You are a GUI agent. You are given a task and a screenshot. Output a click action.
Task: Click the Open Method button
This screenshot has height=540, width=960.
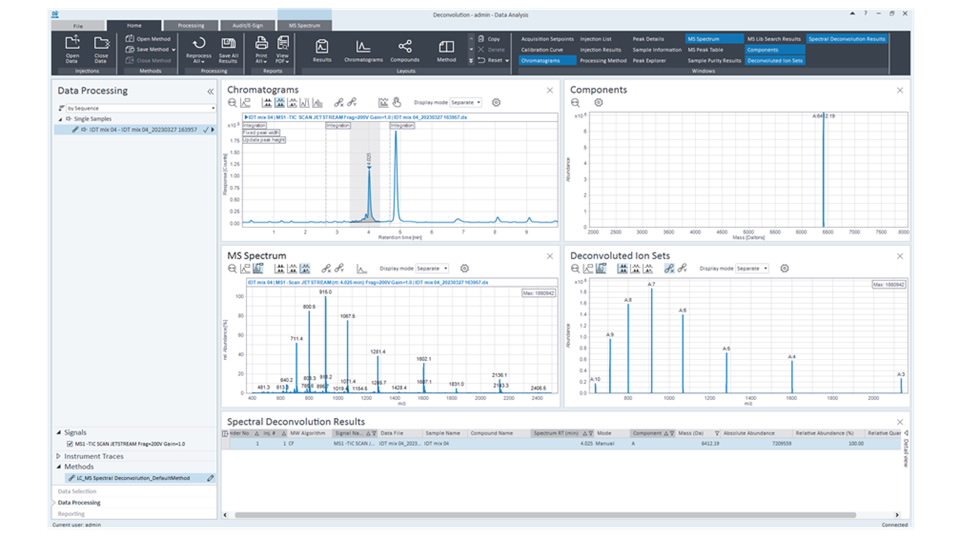click(148, 38)
